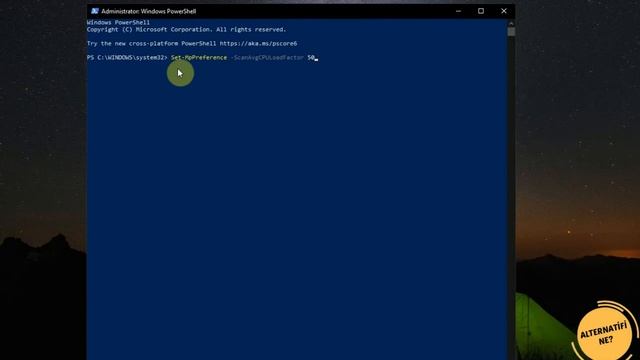This screenshot has height=360, width=640.
Task: Click the scrollbar up arrow in PowerShell
Action: click(x=511, y=23)
